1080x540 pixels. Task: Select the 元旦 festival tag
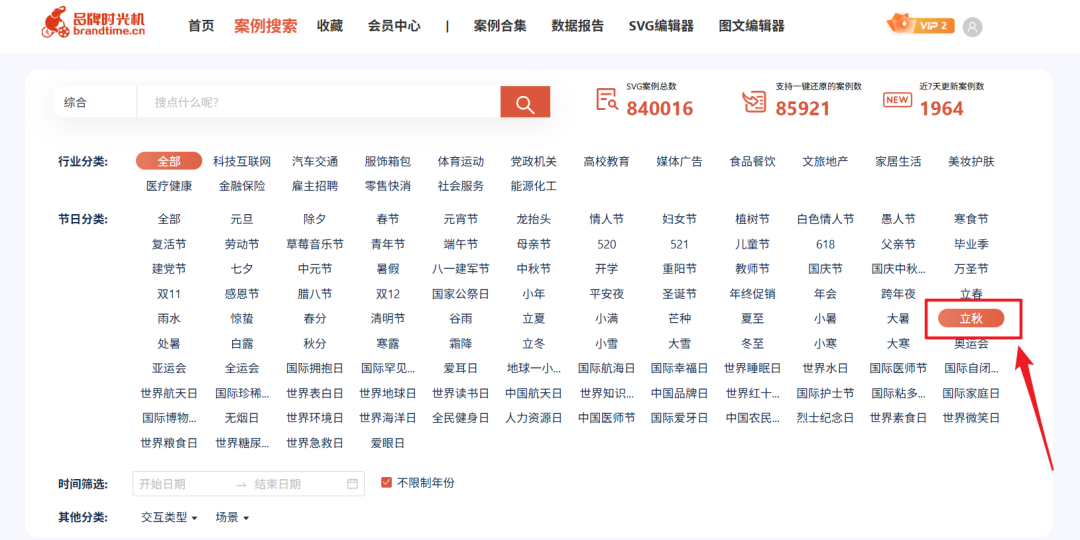pos(242,219)
